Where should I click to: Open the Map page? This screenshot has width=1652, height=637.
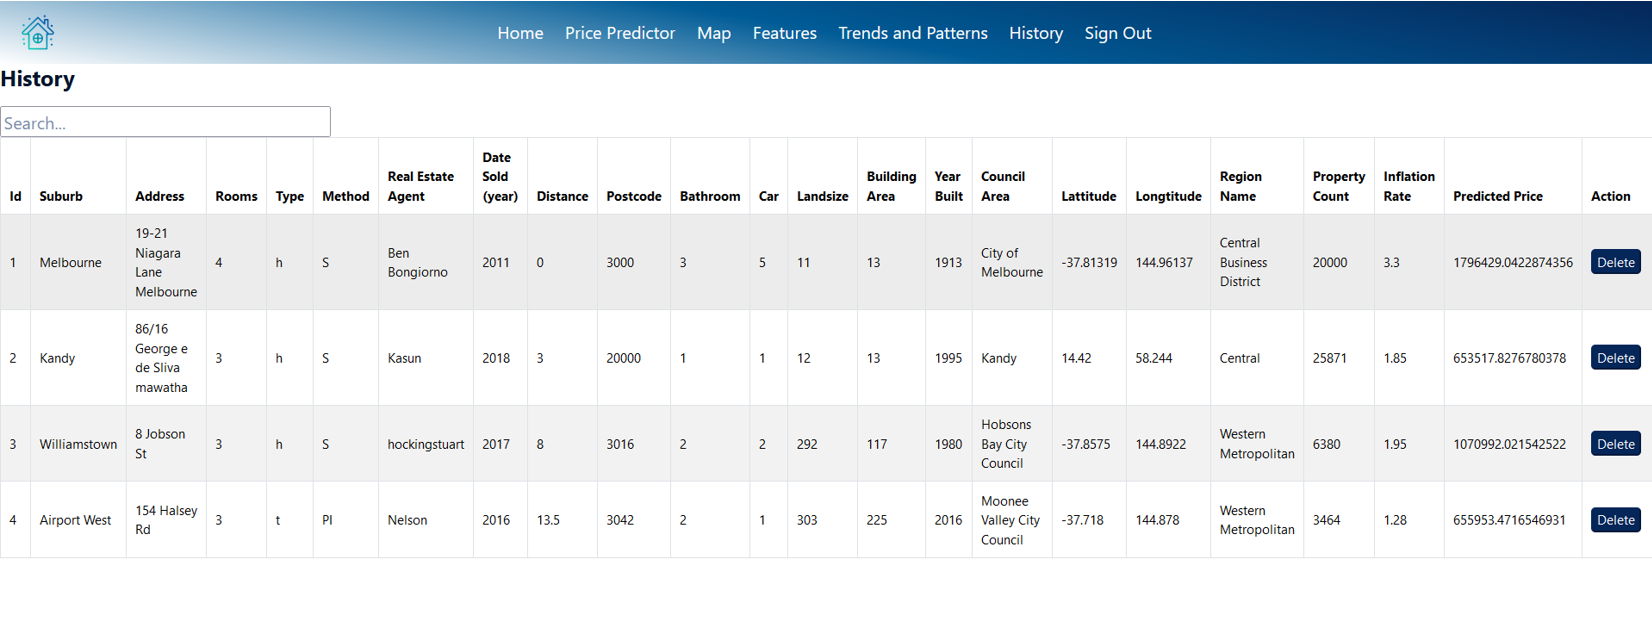click(x=713, y=33)
